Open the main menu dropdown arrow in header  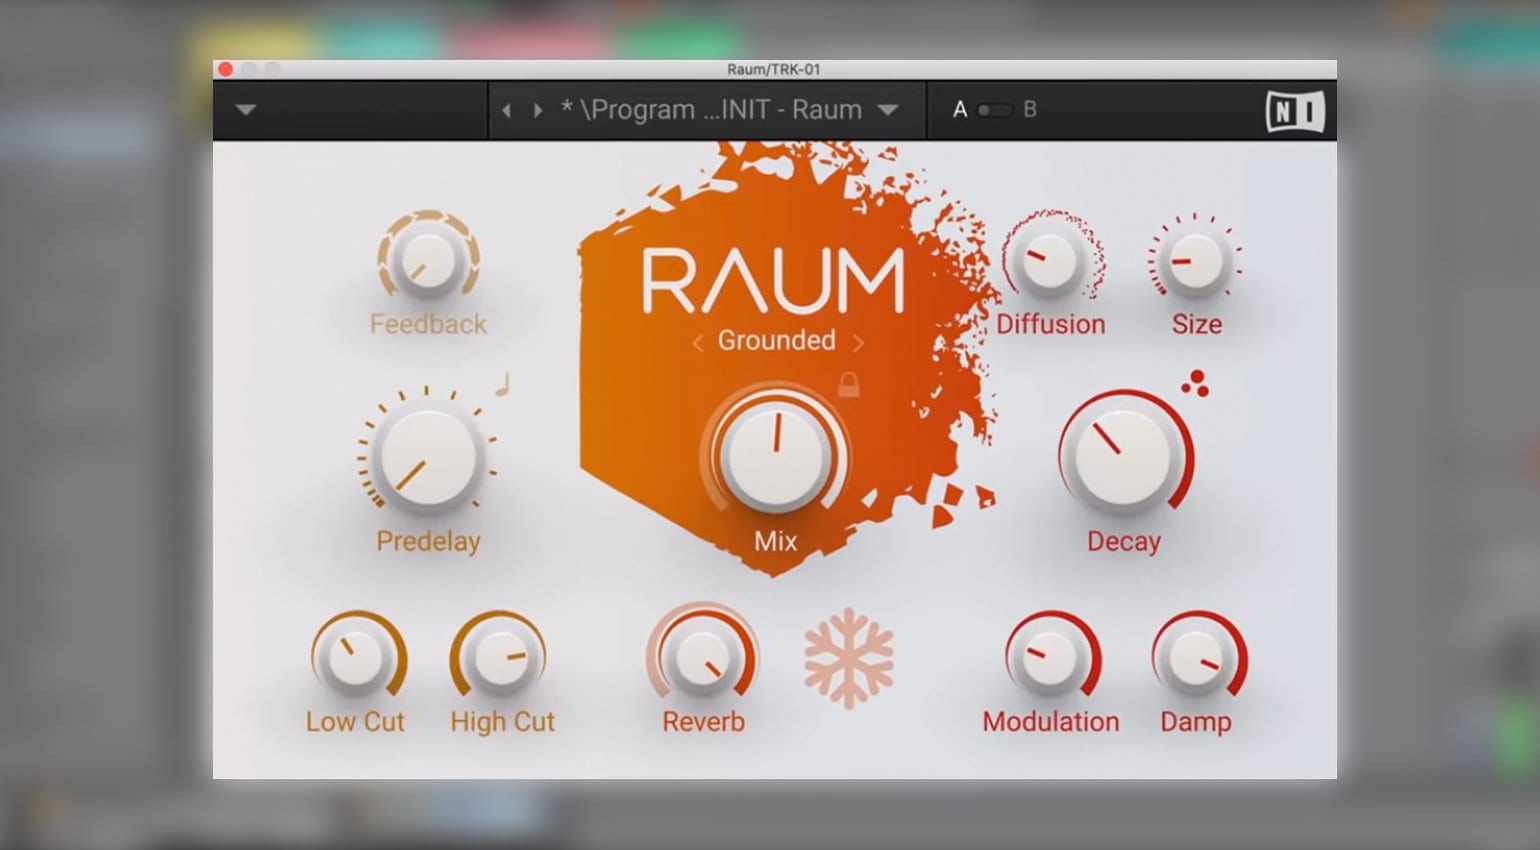(x=246, y=110)
